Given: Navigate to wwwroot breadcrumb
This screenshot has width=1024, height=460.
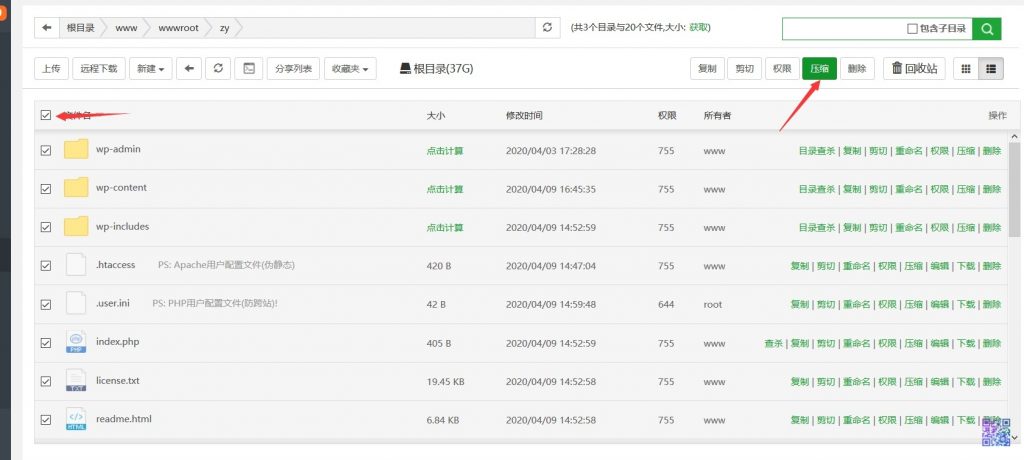Looking at the screenshot, I should 178,28.
